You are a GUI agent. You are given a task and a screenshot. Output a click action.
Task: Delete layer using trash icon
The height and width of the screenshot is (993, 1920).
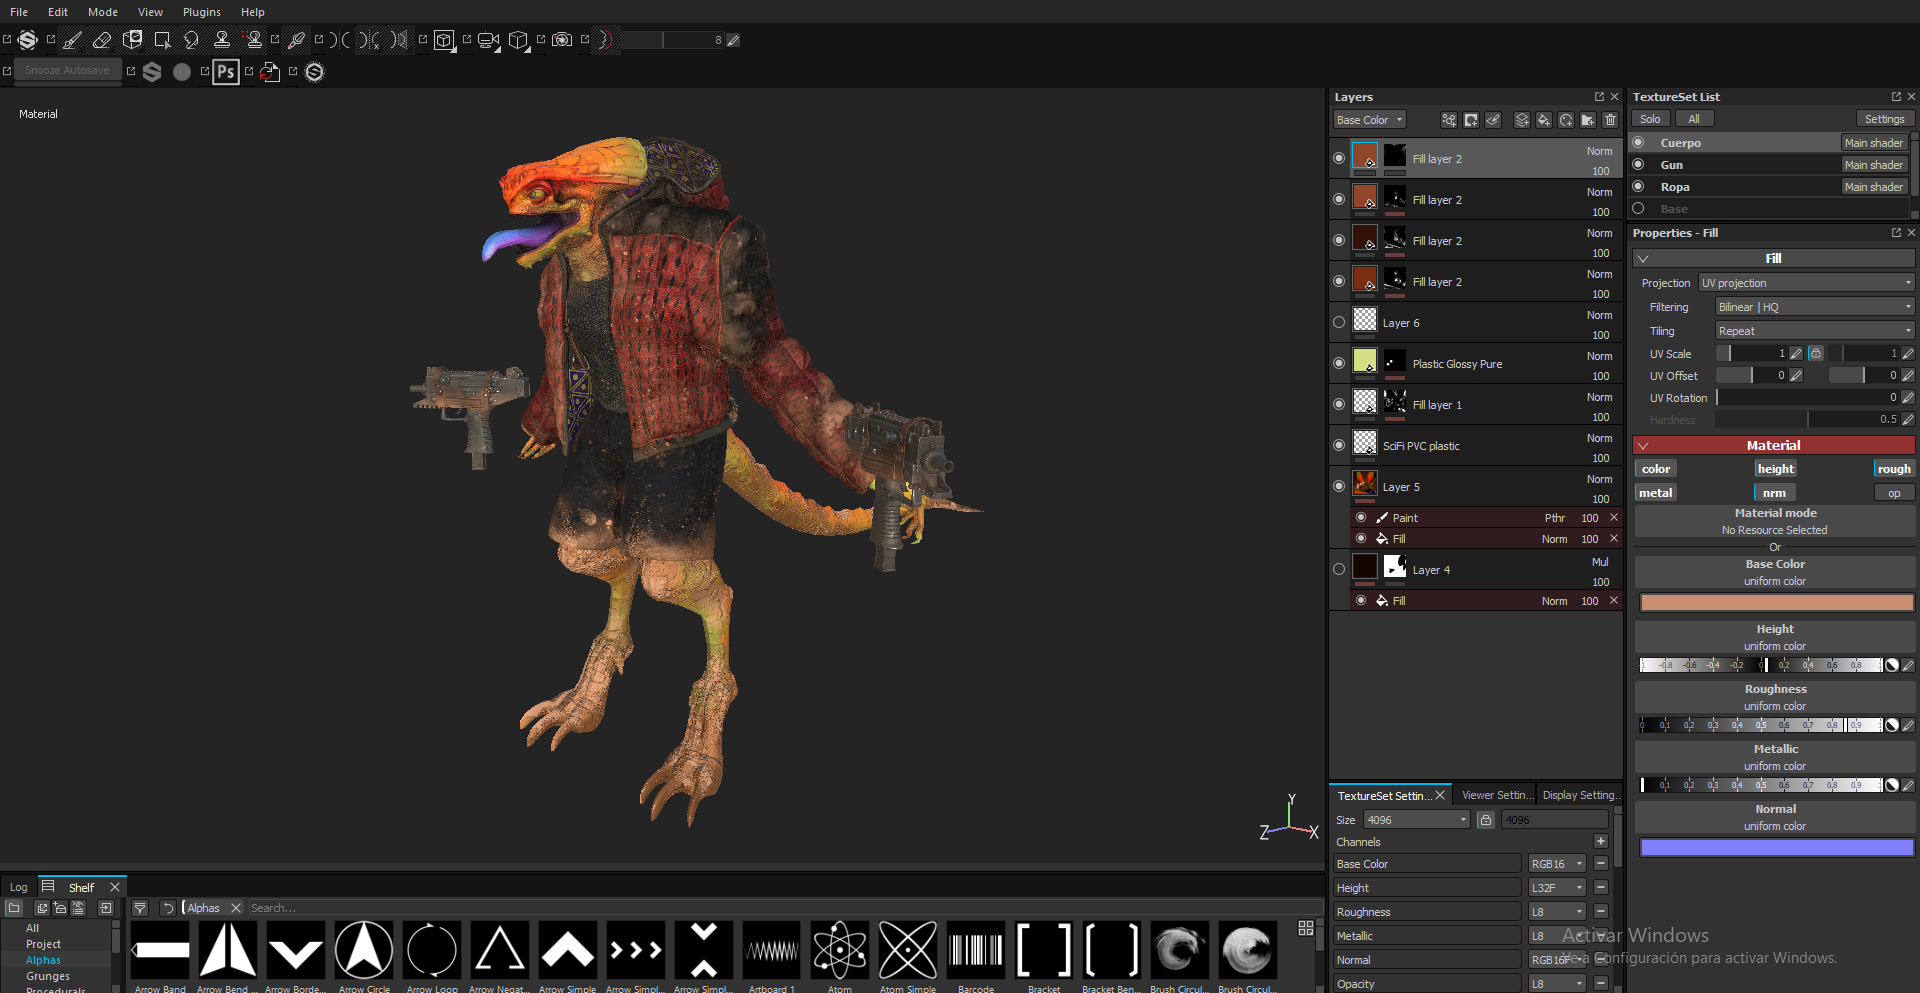1610,120
